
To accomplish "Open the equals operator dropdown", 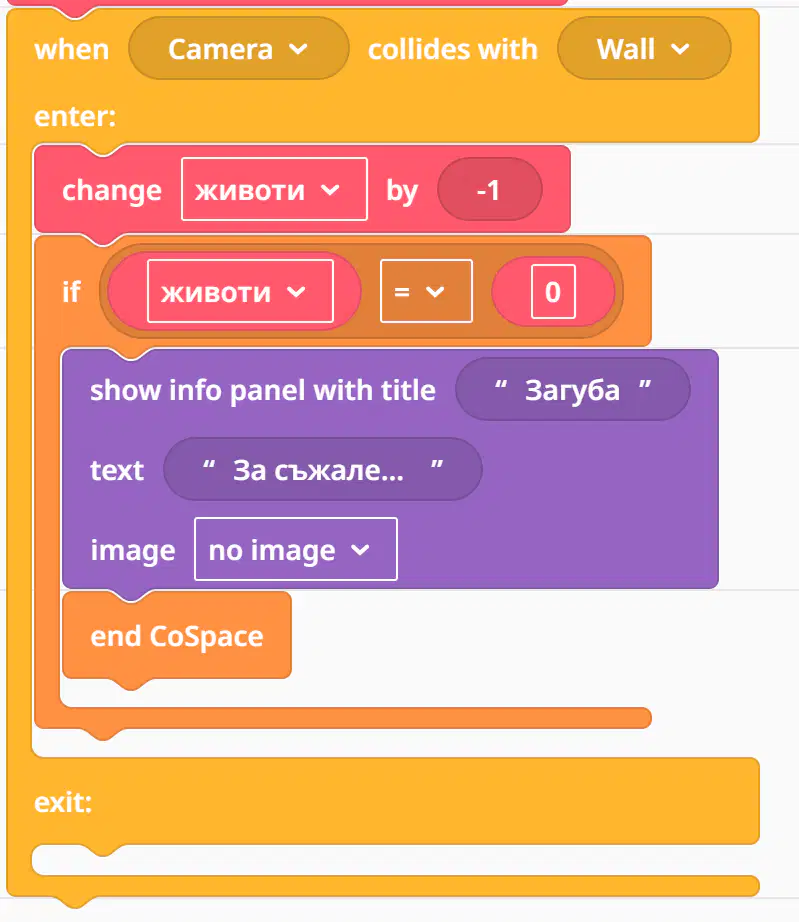I will tap(426, 291).
